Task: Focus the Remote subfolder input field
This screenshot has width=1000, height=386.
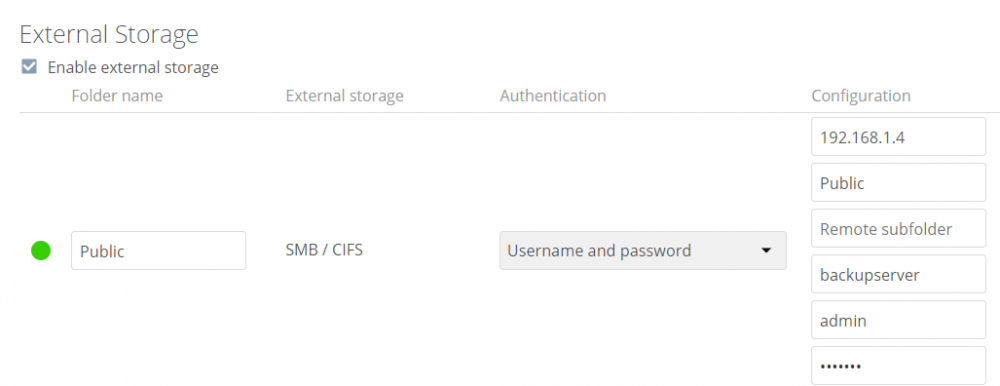Action: pos(899,228)
